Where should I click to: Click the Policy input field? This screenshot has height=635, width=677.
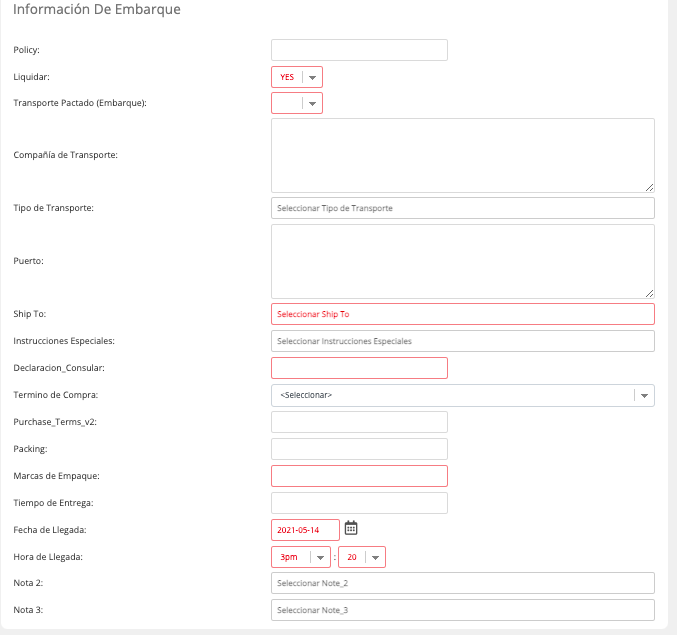[359, 50]
